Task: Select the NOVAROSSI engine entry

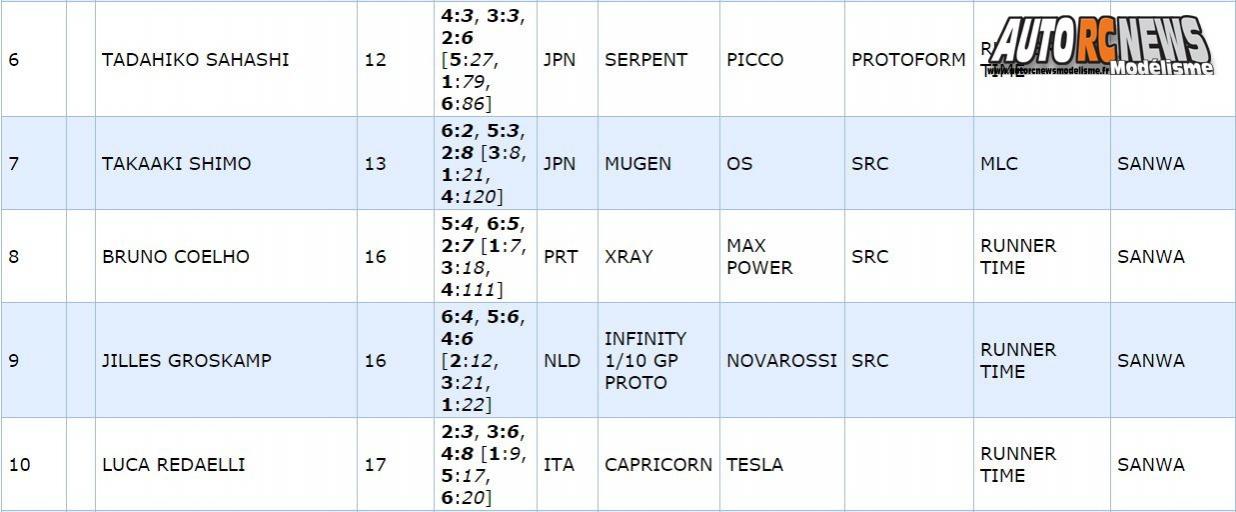Action: tap(782, 360)
